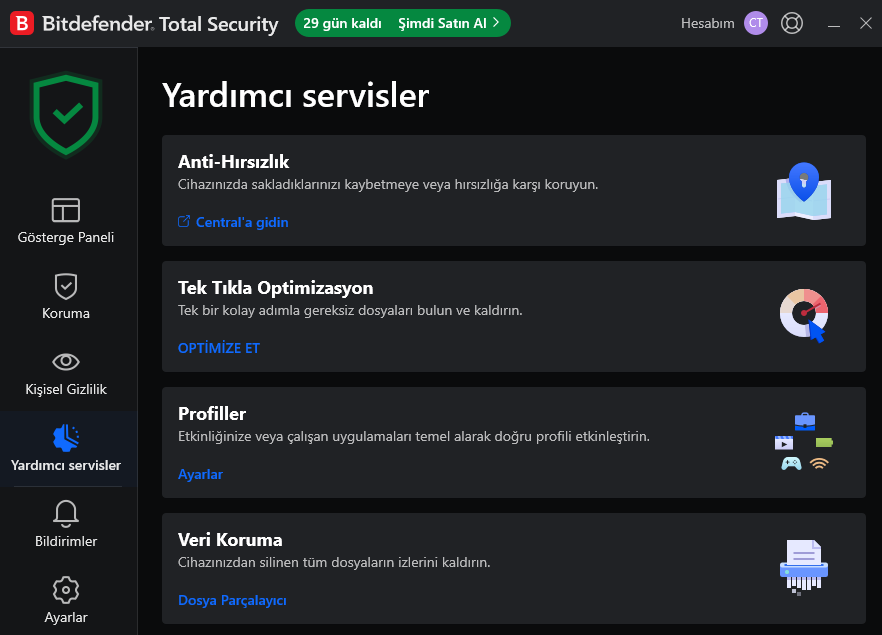The image size is (882, 635).
Task: Open Dosya Parçalayıcı link
Action: [232, 600]
